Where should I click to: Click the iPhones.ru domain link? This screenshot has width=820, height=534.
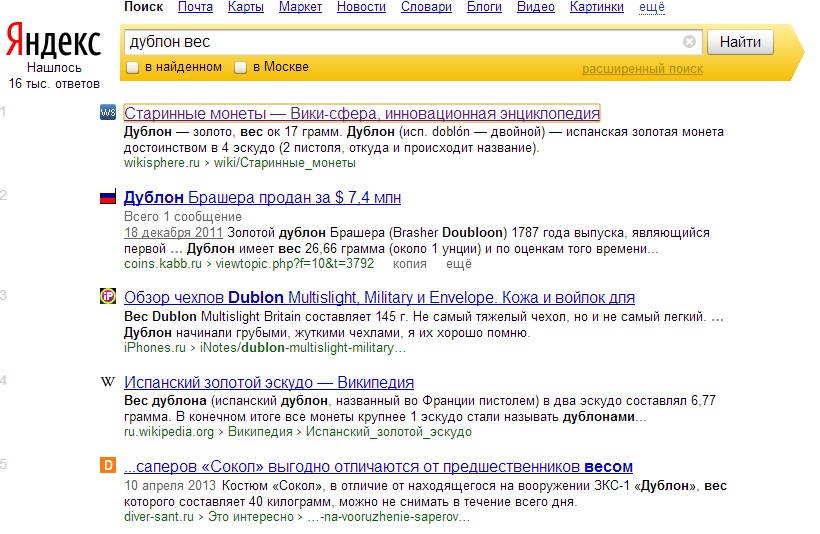pyautogui.click(x=155, y=348)
